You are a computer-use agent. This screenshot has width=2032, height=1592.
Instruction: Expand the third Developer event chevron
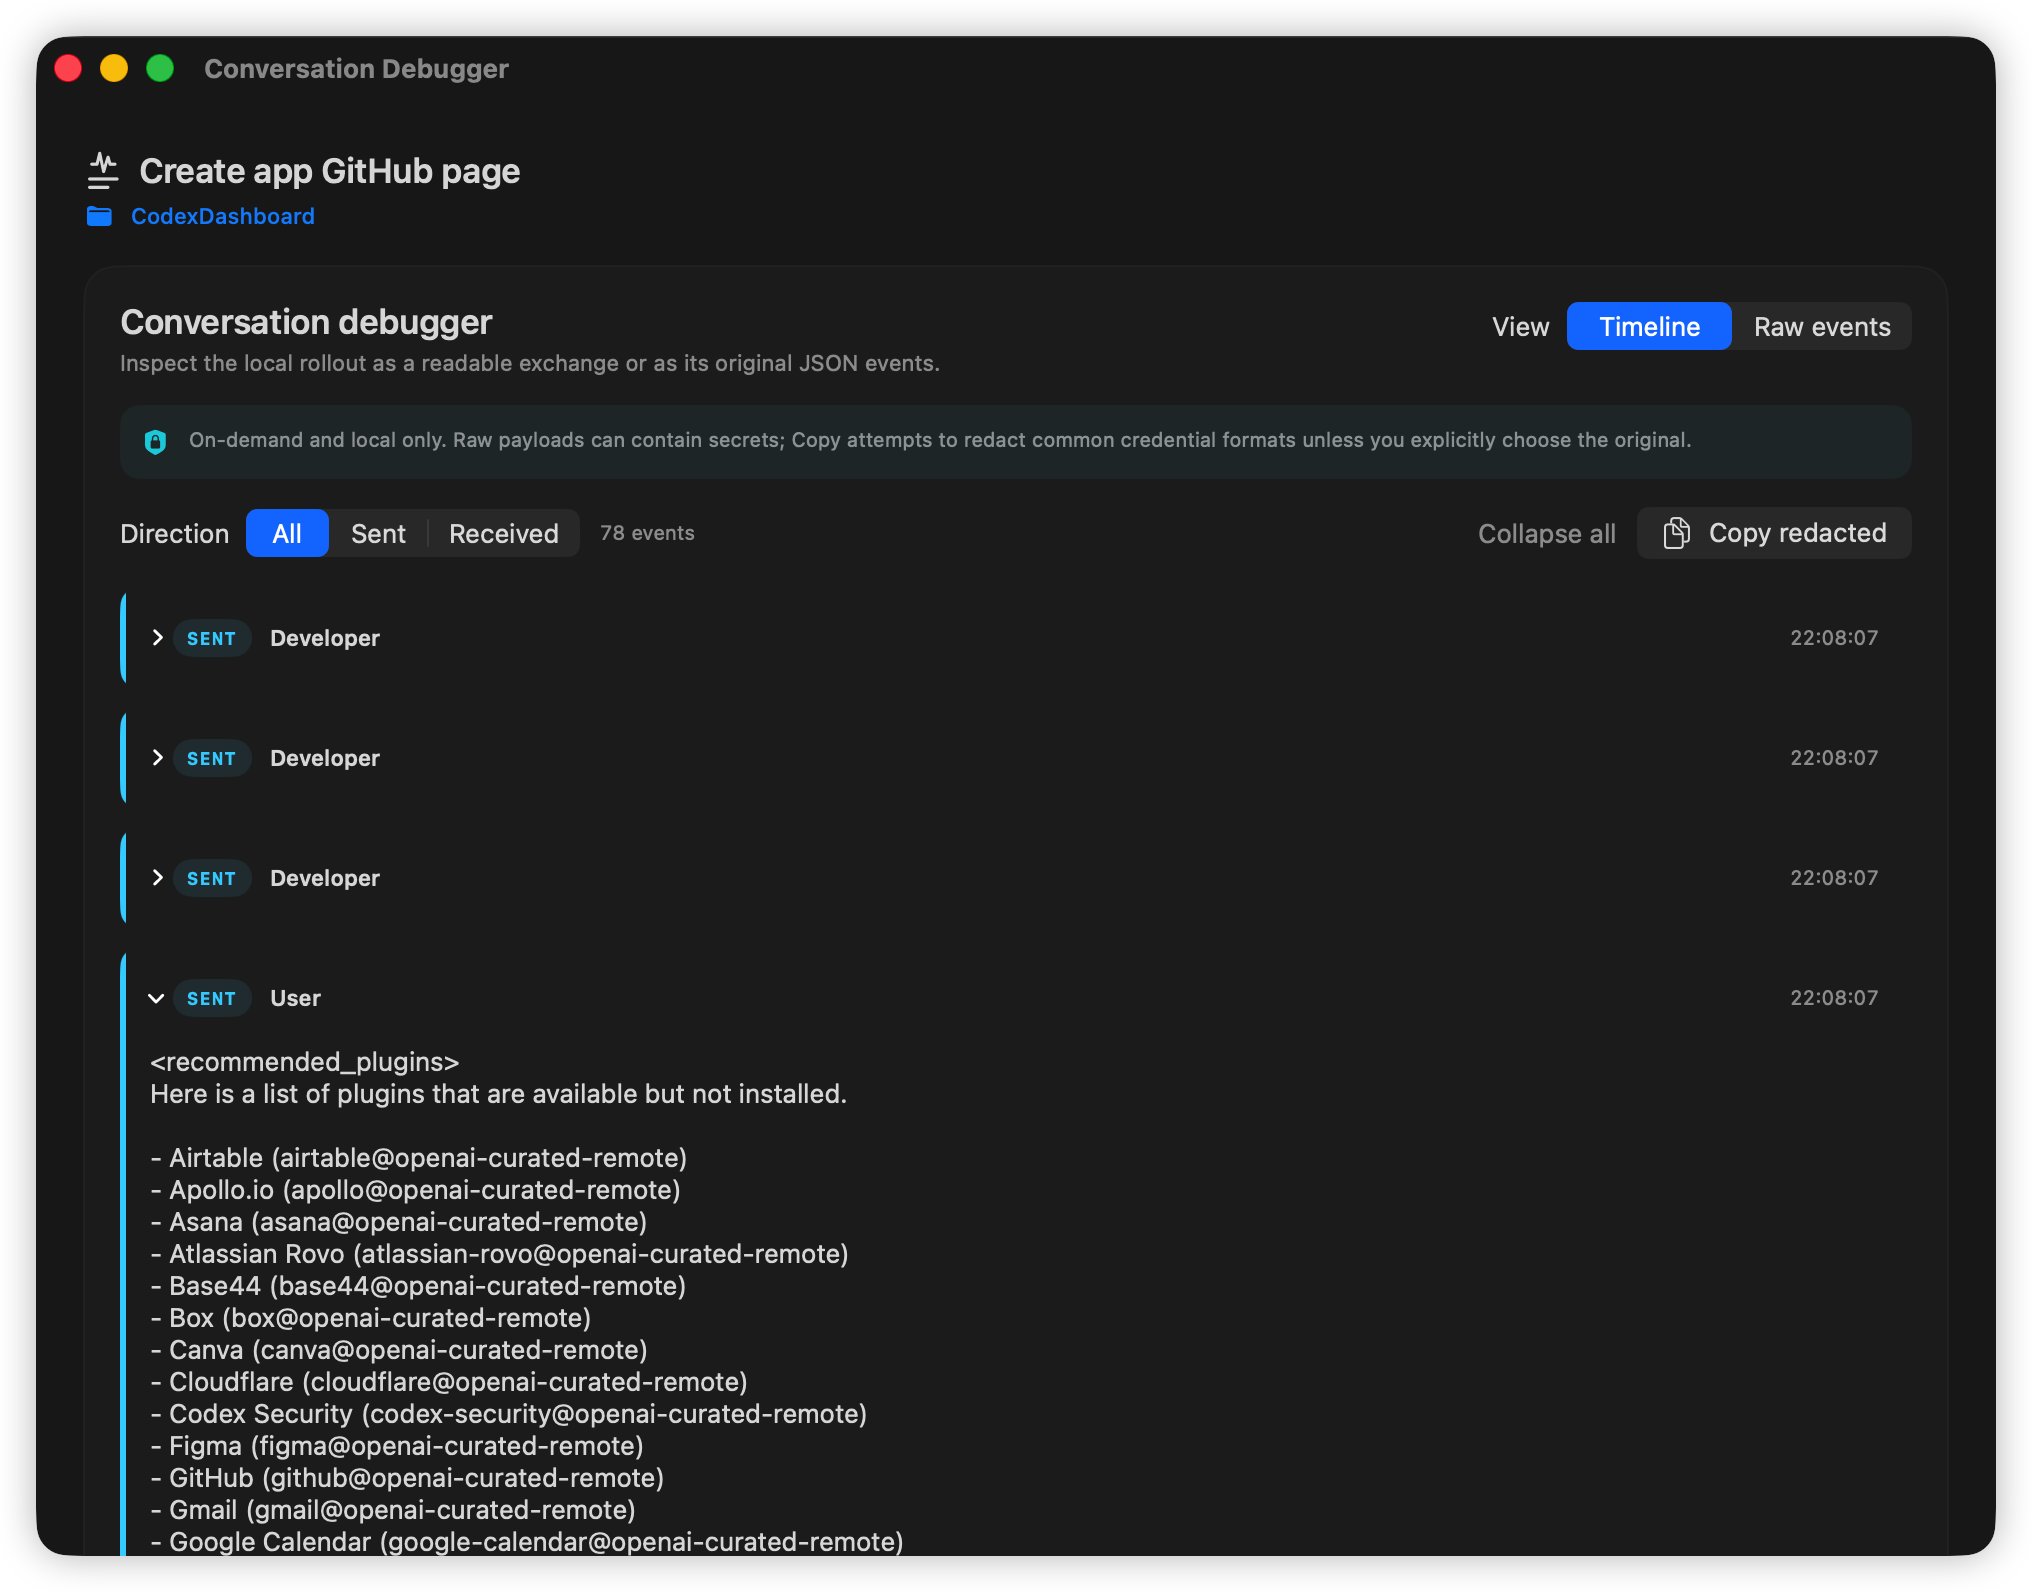click(x=157, y=877)
